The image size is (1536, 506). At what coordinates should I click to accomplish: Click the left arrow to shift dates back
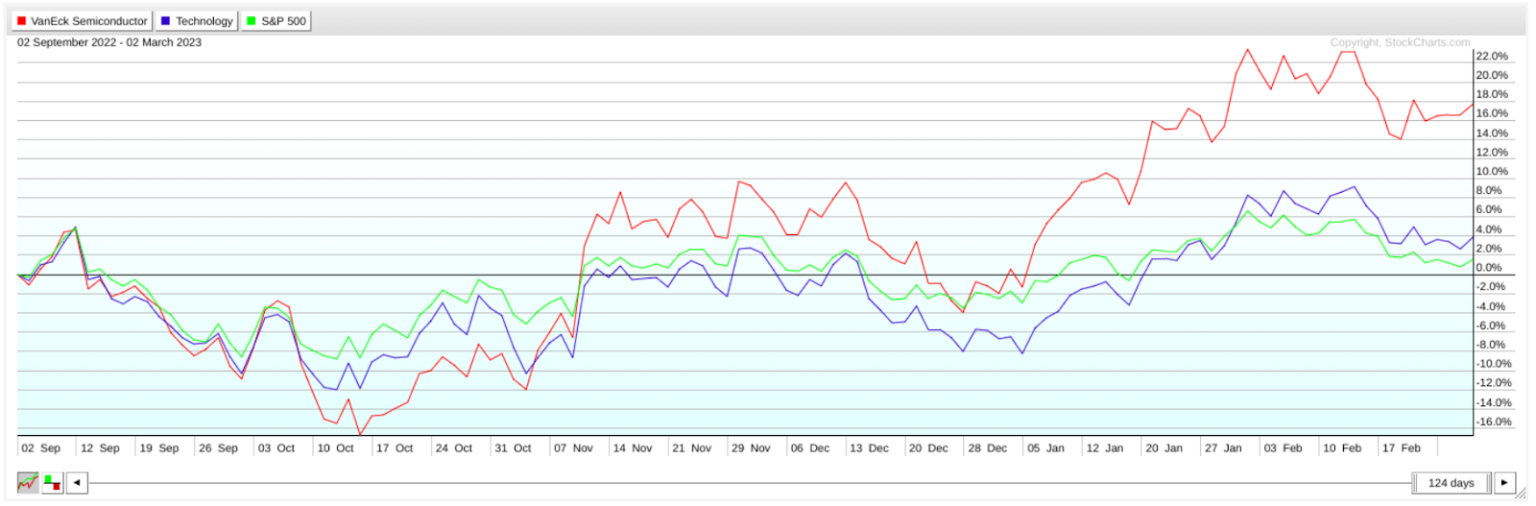77,483
